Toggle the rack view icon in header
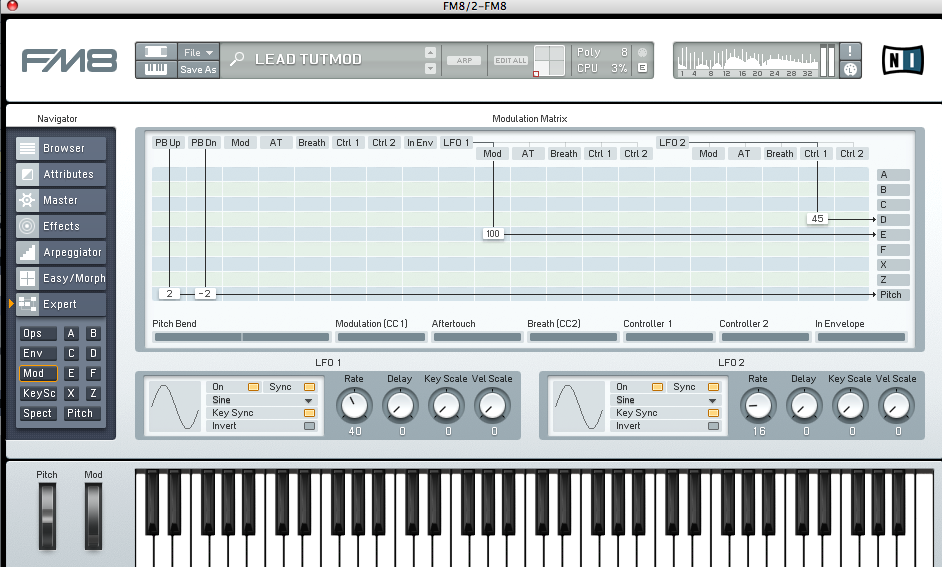Screen dimensions: 942x567 pos(156,51)
